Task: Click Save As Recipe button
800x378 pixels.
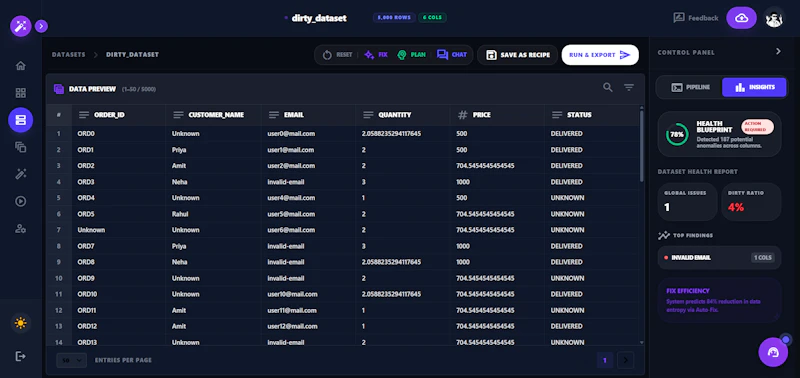Action: tap(517, 55)
